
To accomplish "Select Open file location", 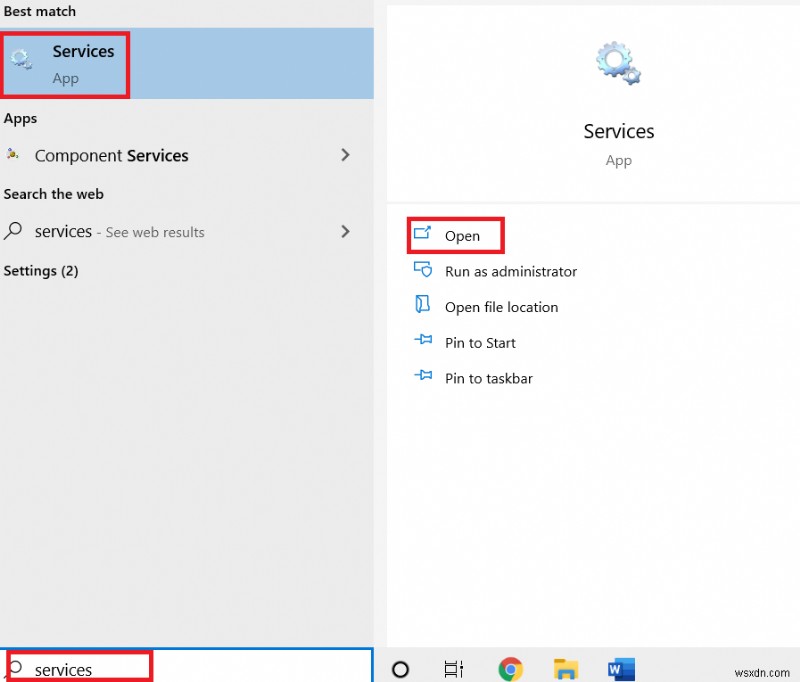I will pos(502,307).
